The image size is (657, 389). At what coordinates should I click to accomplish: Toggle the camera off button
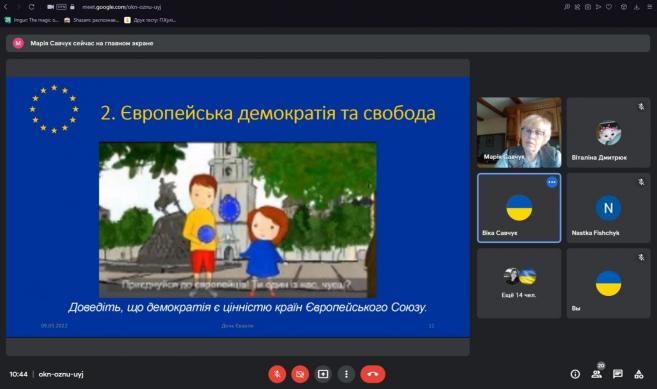[300, 374]
